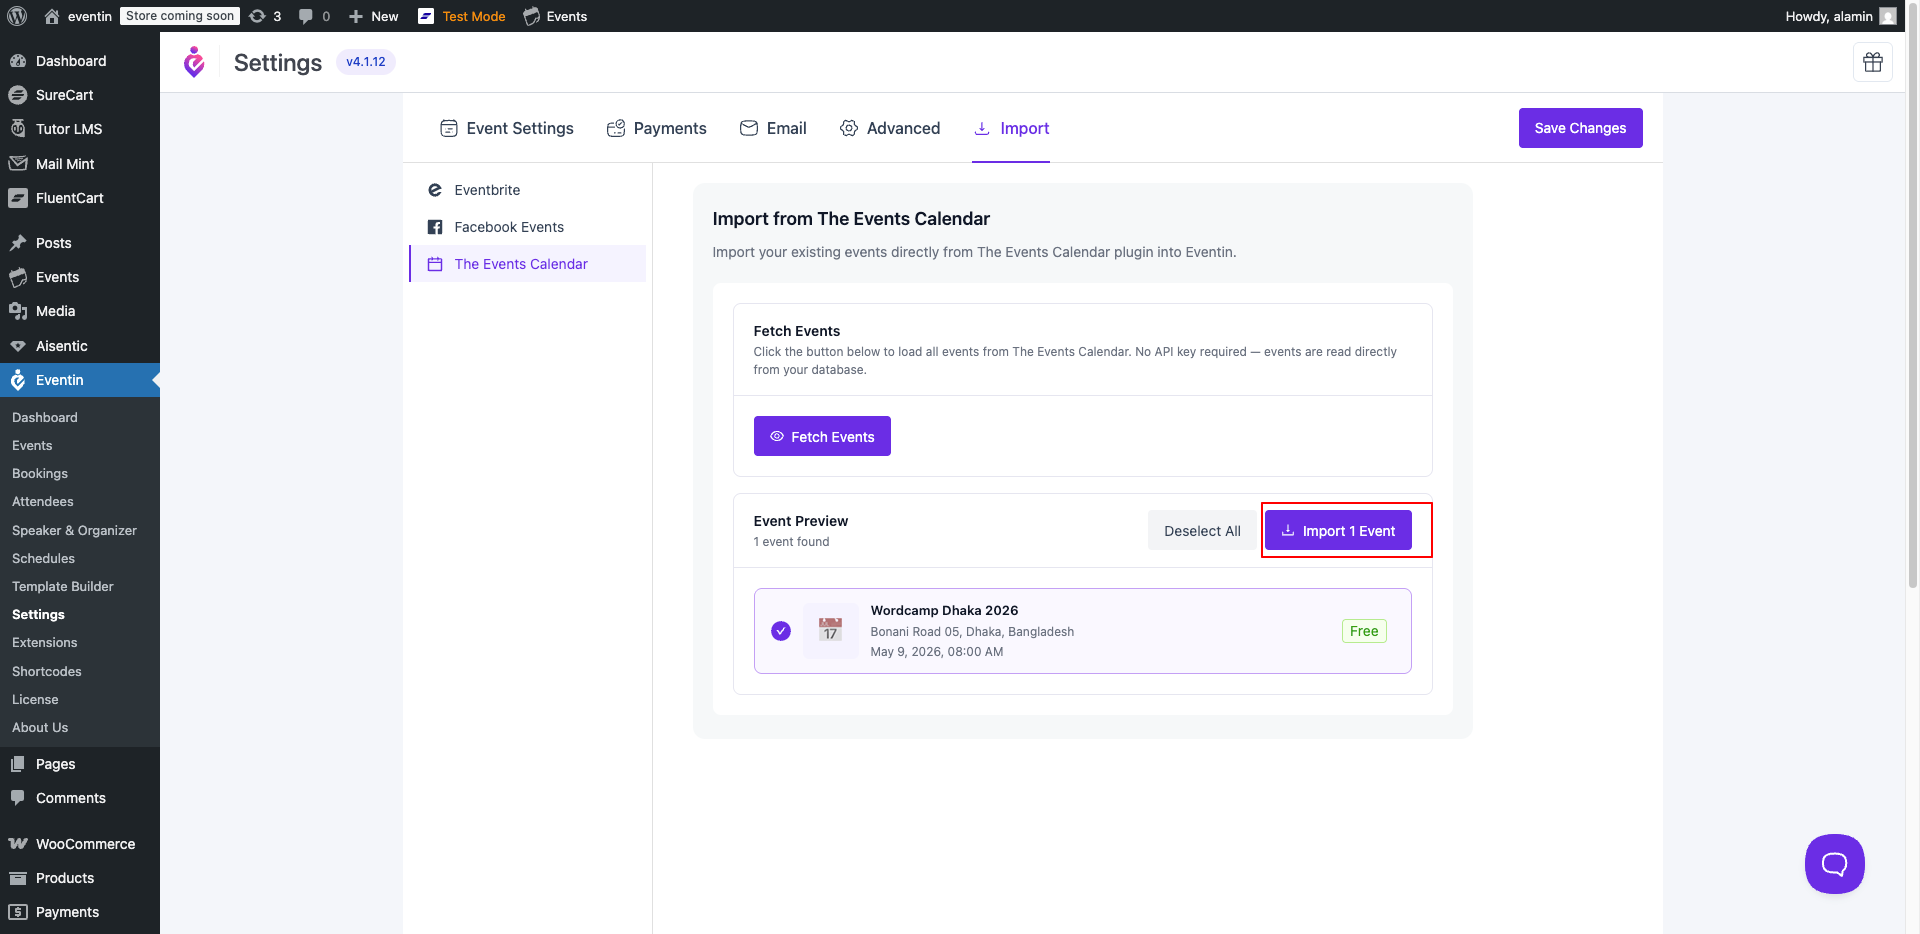Open Payments in the bottom sidebar
The height and width of the screenshot is (934, 1920).
click(x=80, y=912)
